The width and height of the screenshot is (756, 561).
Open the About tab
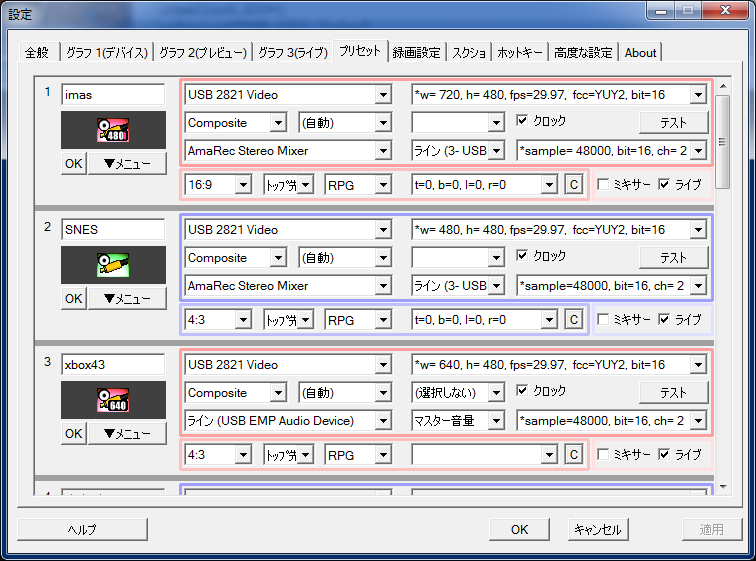640,53
